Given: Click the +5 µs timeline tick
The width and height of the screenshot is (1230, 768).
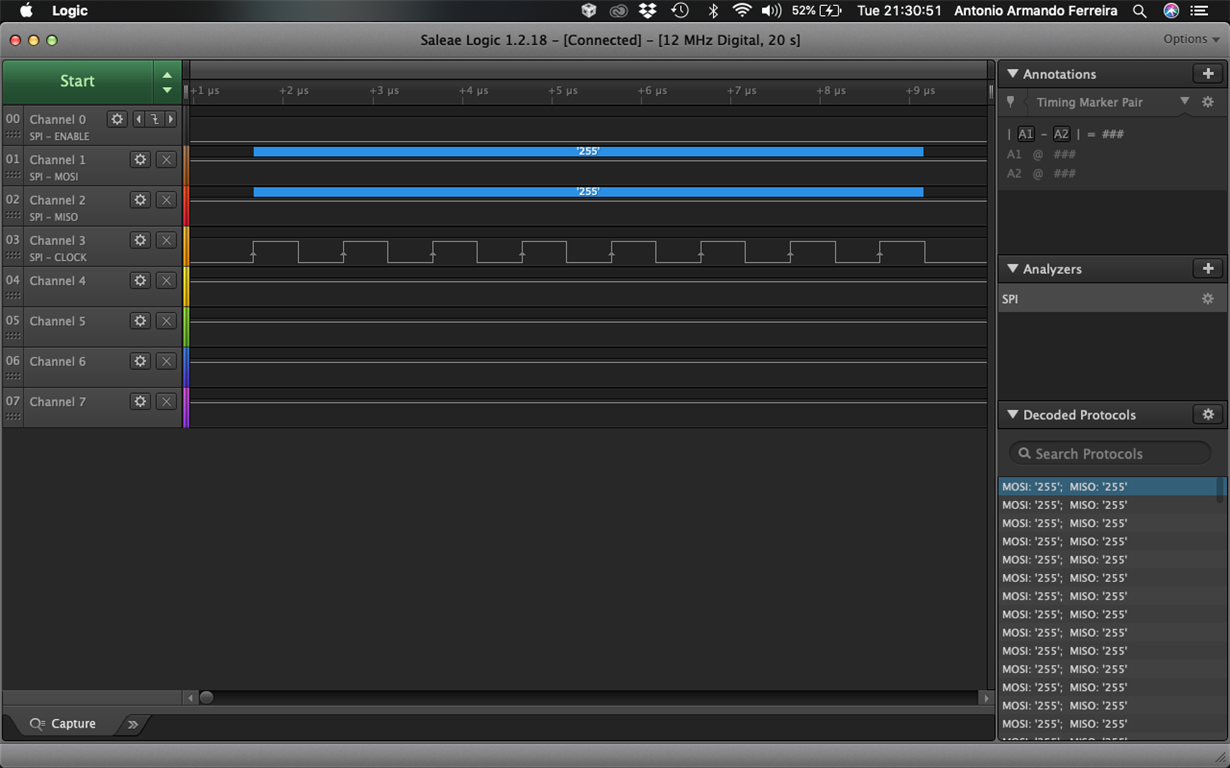Looking at the screenshot, I should click(x=564, y=91).
